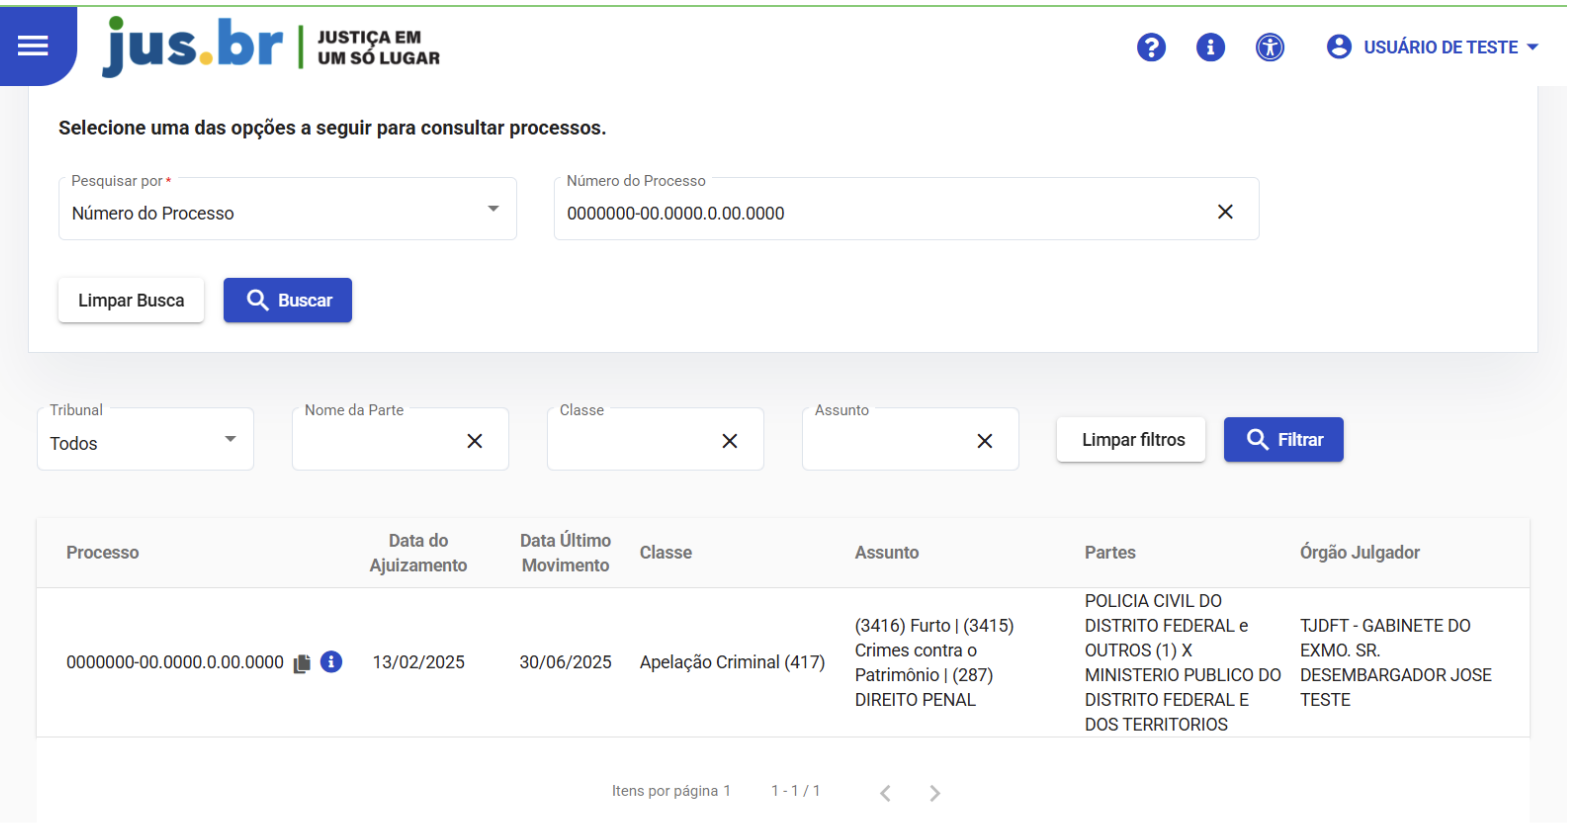1570x840 pixels.
Task: Apply filters with Filtrar button
Action: pos(1283,440)
